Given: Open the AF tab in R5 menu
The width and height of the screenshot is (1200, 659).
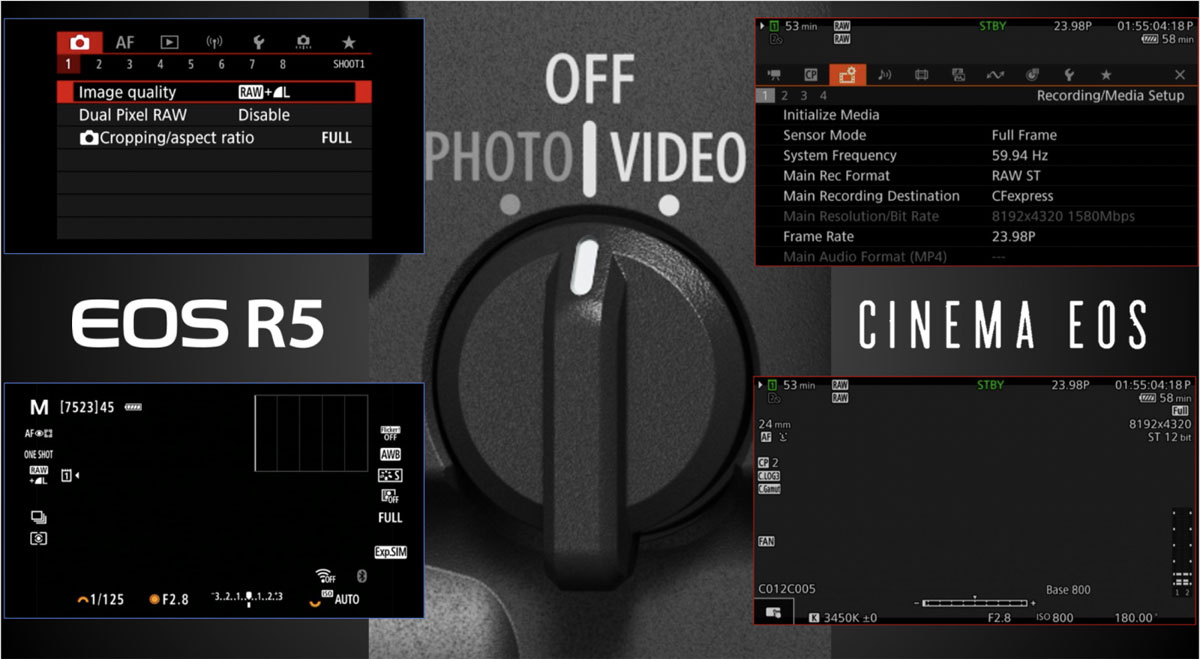Looking at the screenshot, I should (x=124, y=42).
